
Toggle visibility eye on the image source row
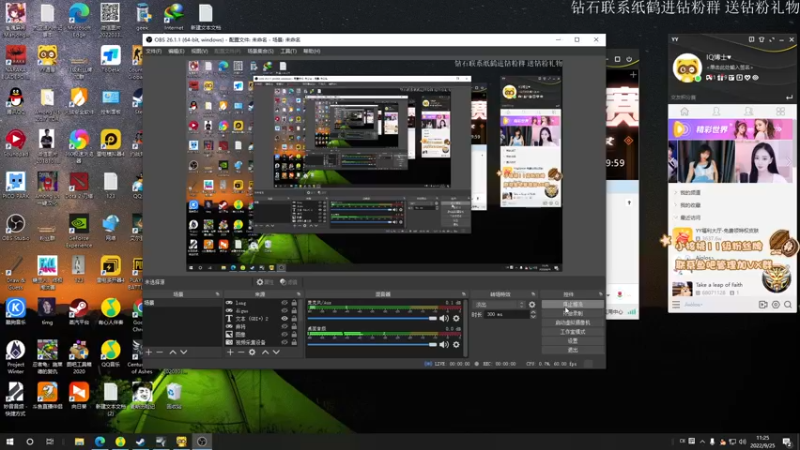(285, 334)
